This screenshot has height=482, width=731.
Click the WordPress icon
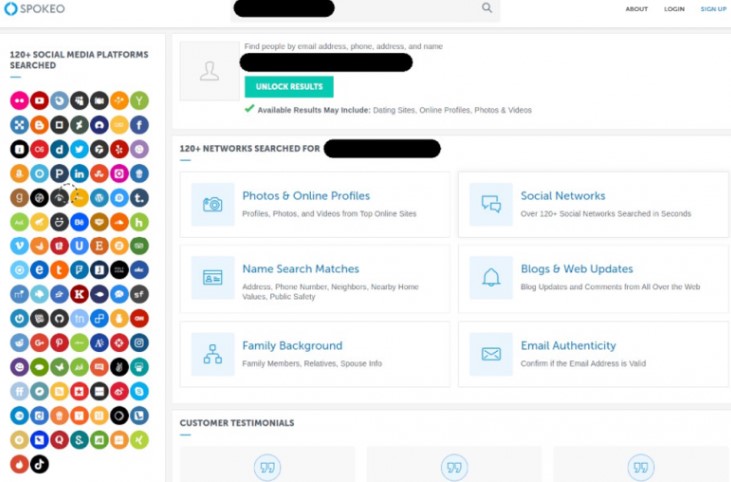[x=99, y=198]
